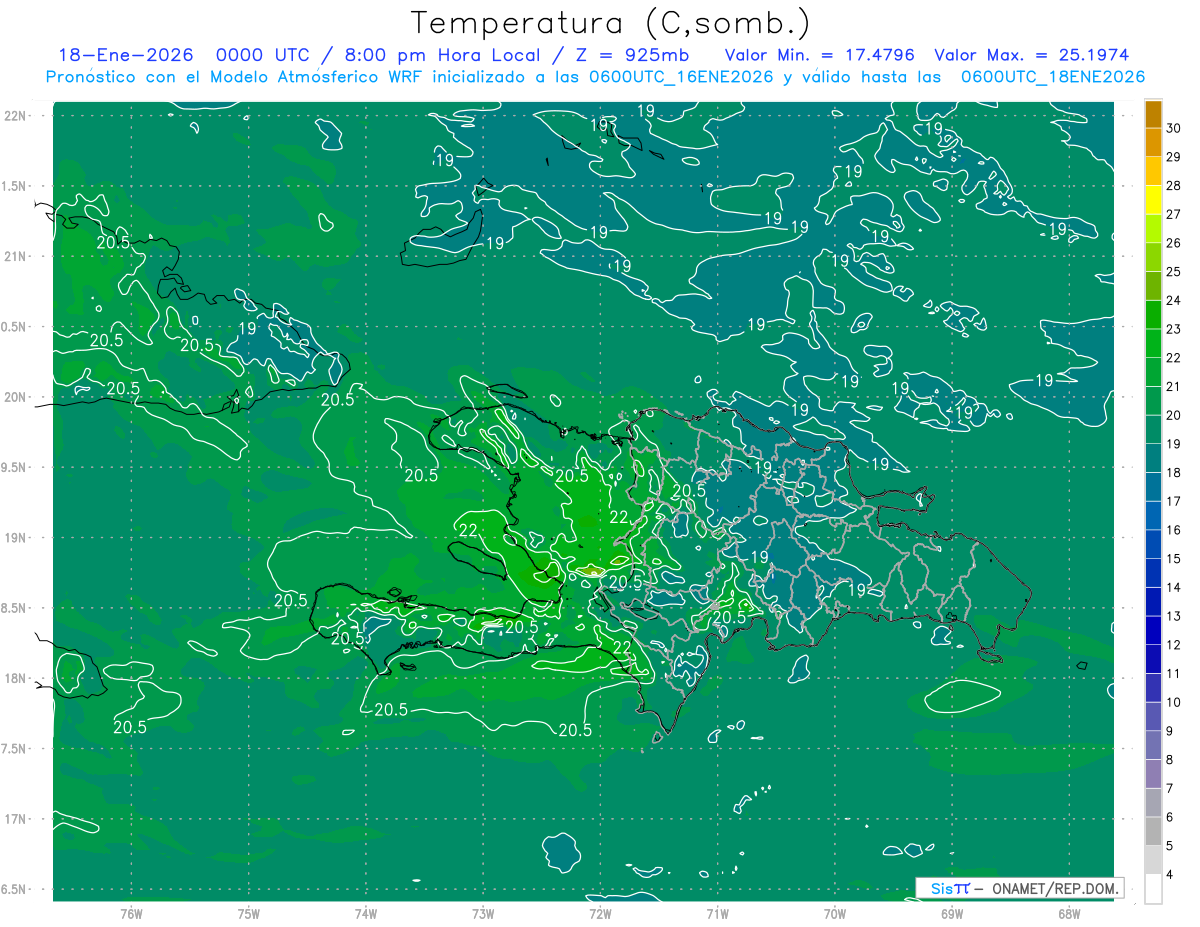Click the "19N" latitude axis label

click(x=16, y=538)
